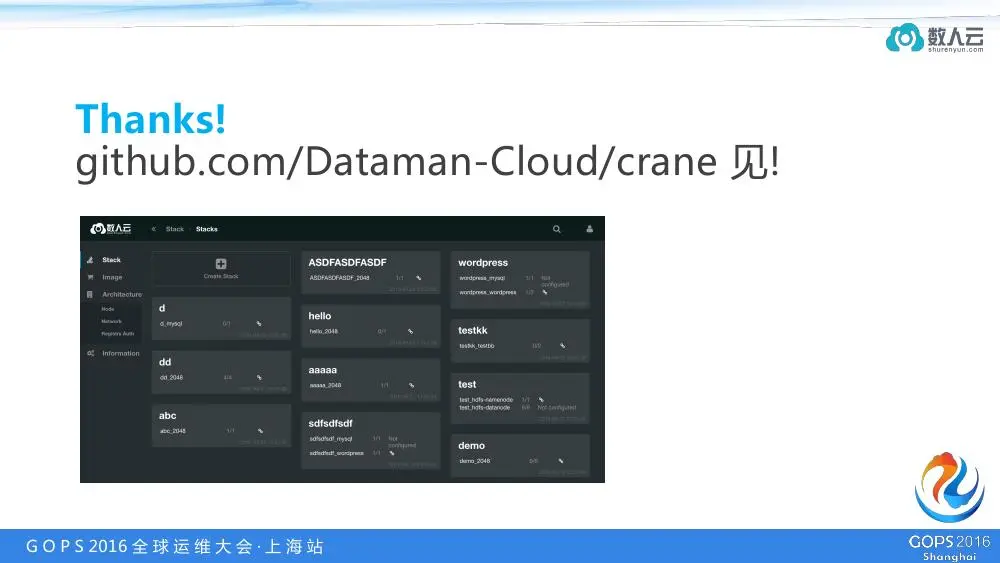Click the Architecture sidebar icon
Viewport: 1000px width, 563px height.
[x=90, y=295]
